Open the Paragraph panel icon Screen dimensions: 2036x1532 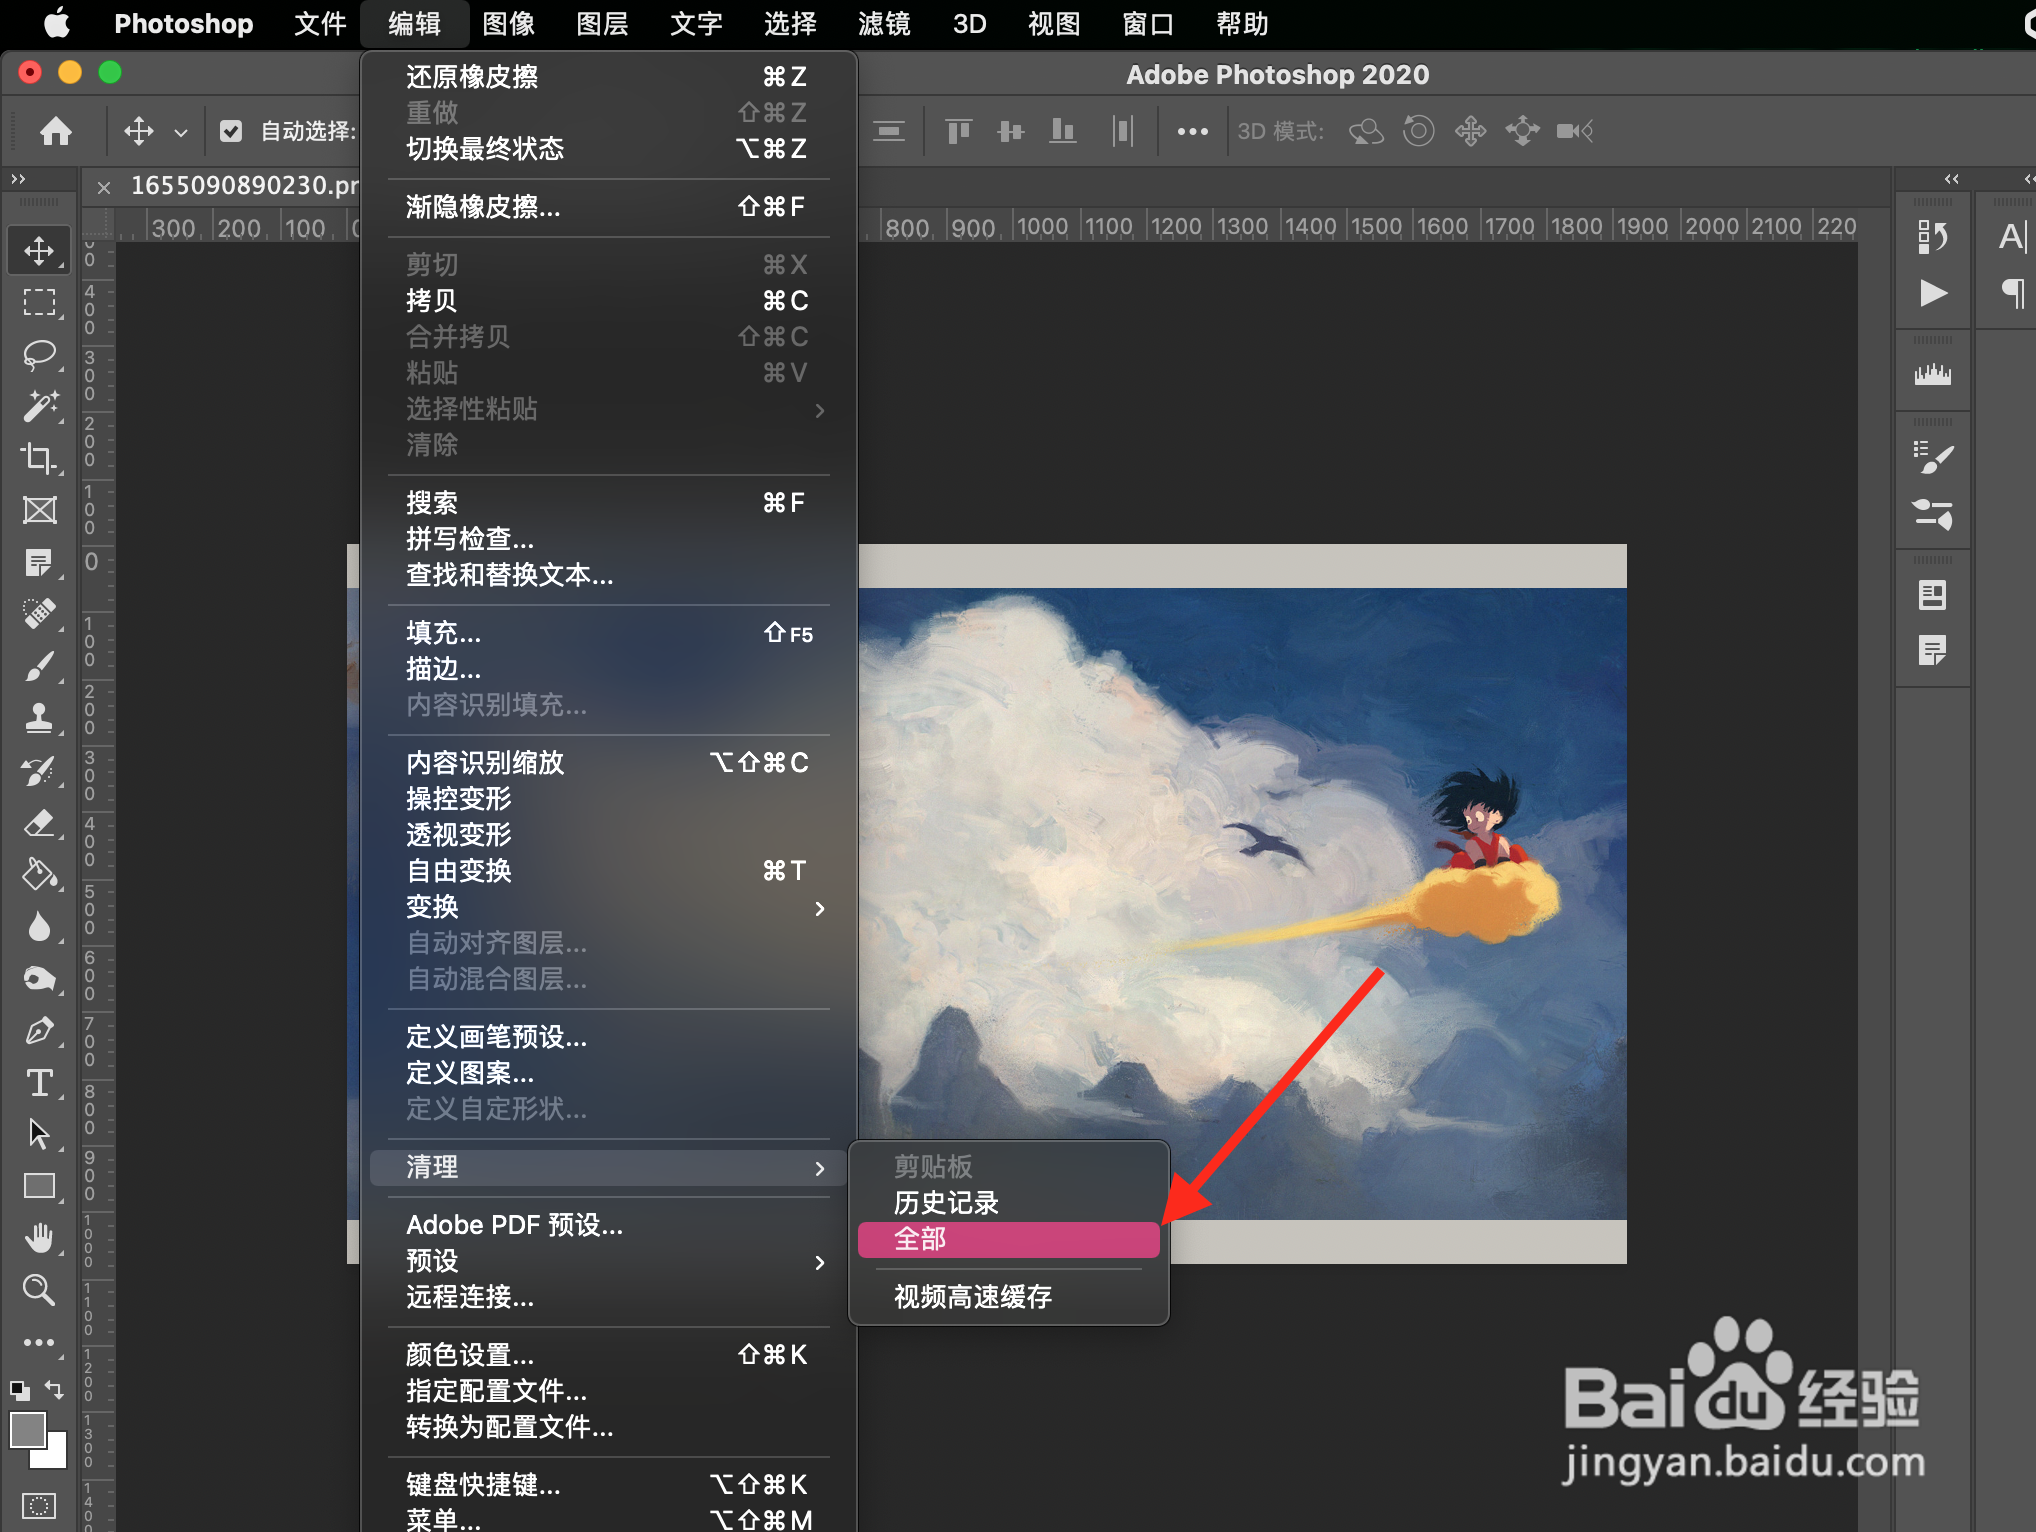point(2012,293)
